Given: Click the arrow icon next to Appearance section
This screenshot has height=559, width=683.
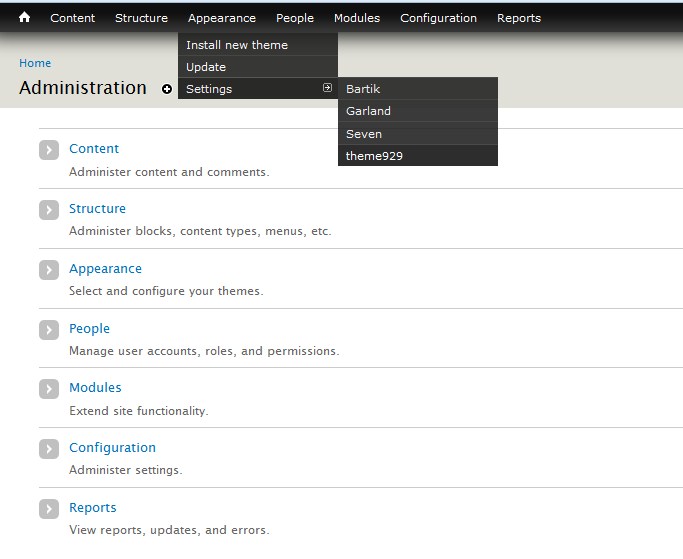Looking at the screenshot, I should click(49, 270).
